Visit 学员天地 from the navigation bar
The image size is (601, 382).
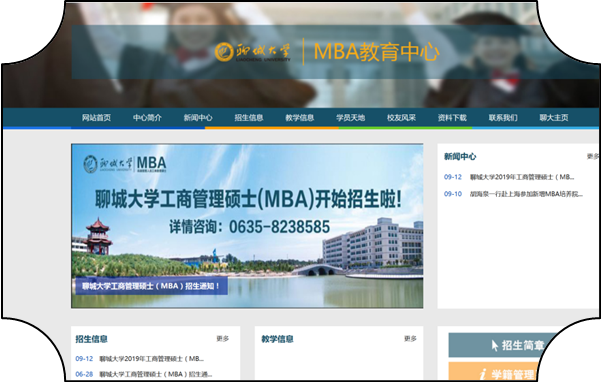(350, 118)
